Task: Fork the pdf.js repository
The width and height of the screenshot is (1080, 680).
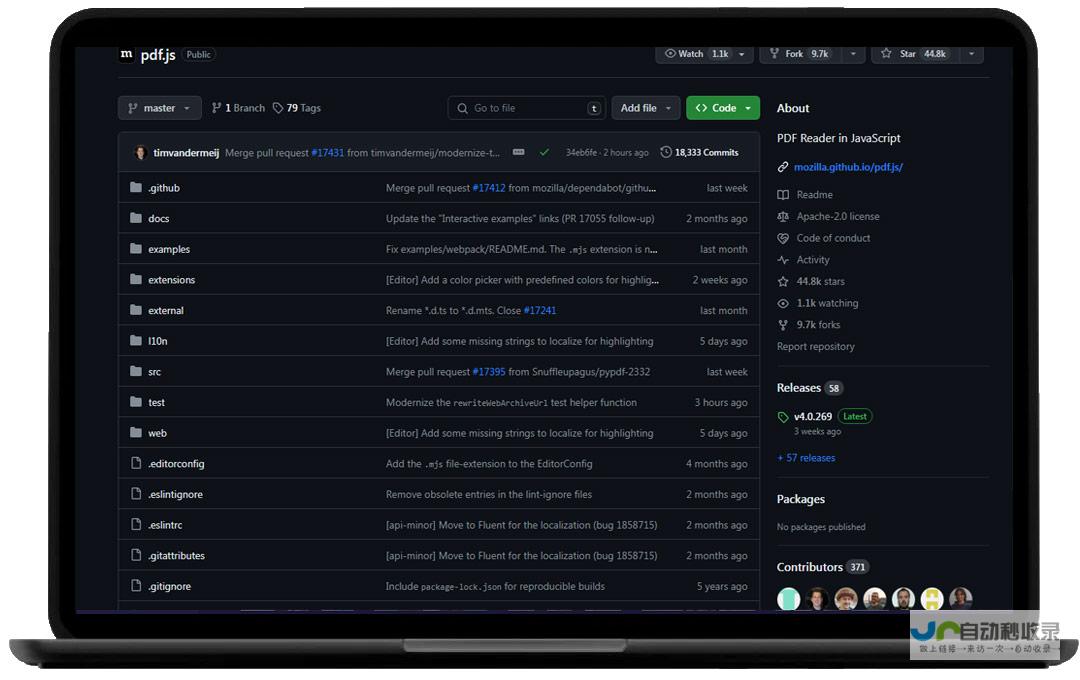Action: click(802, 54)
